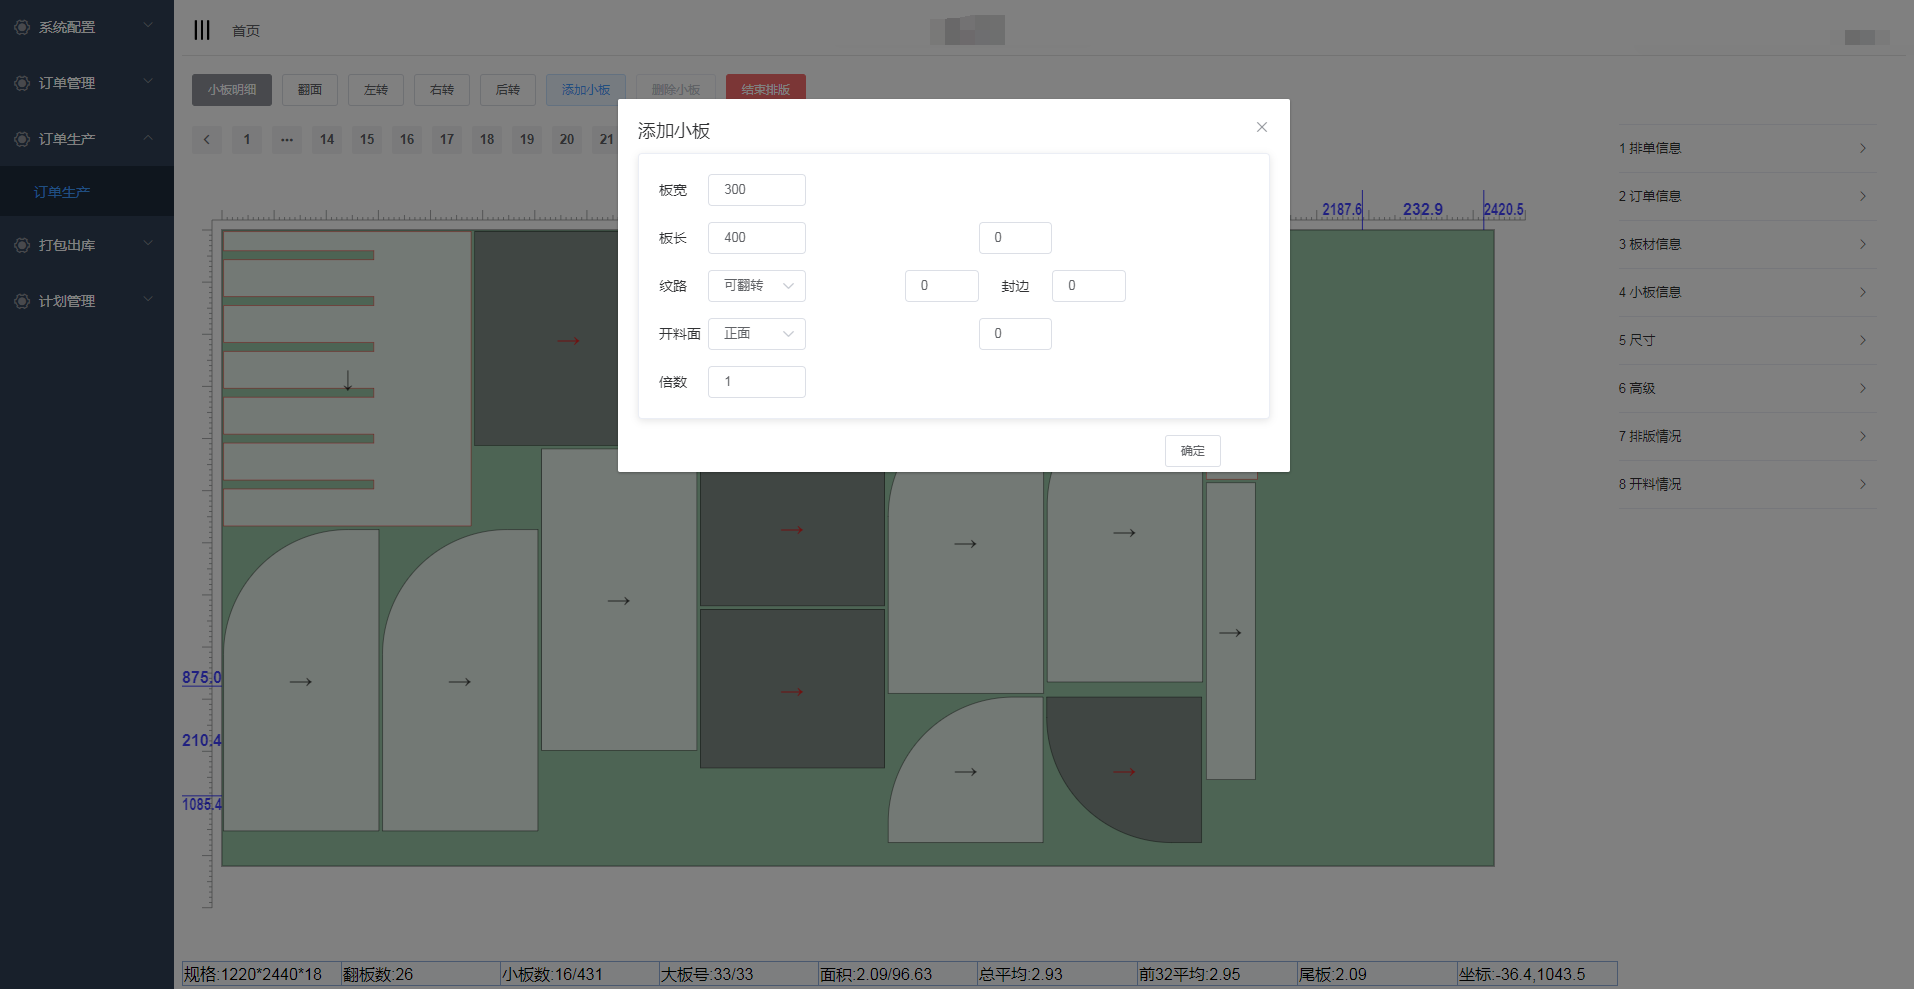The height and width of the screenshot is (989, 1914).
Task: Open the 纹路 dropdown showing 可翻转
Action: [x=756, y=286]
